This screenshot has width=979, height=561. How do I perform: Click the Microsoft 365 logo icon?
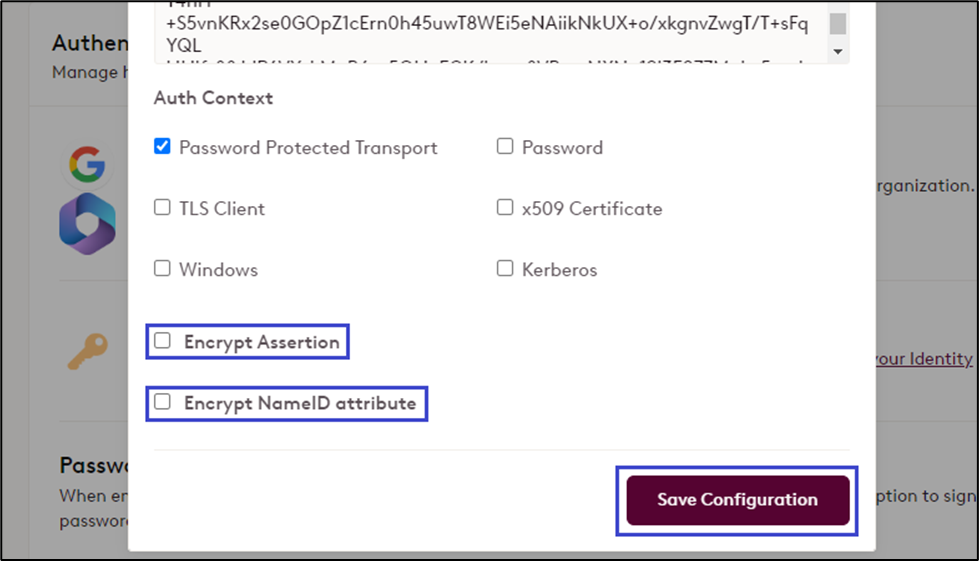coord(87,222)
